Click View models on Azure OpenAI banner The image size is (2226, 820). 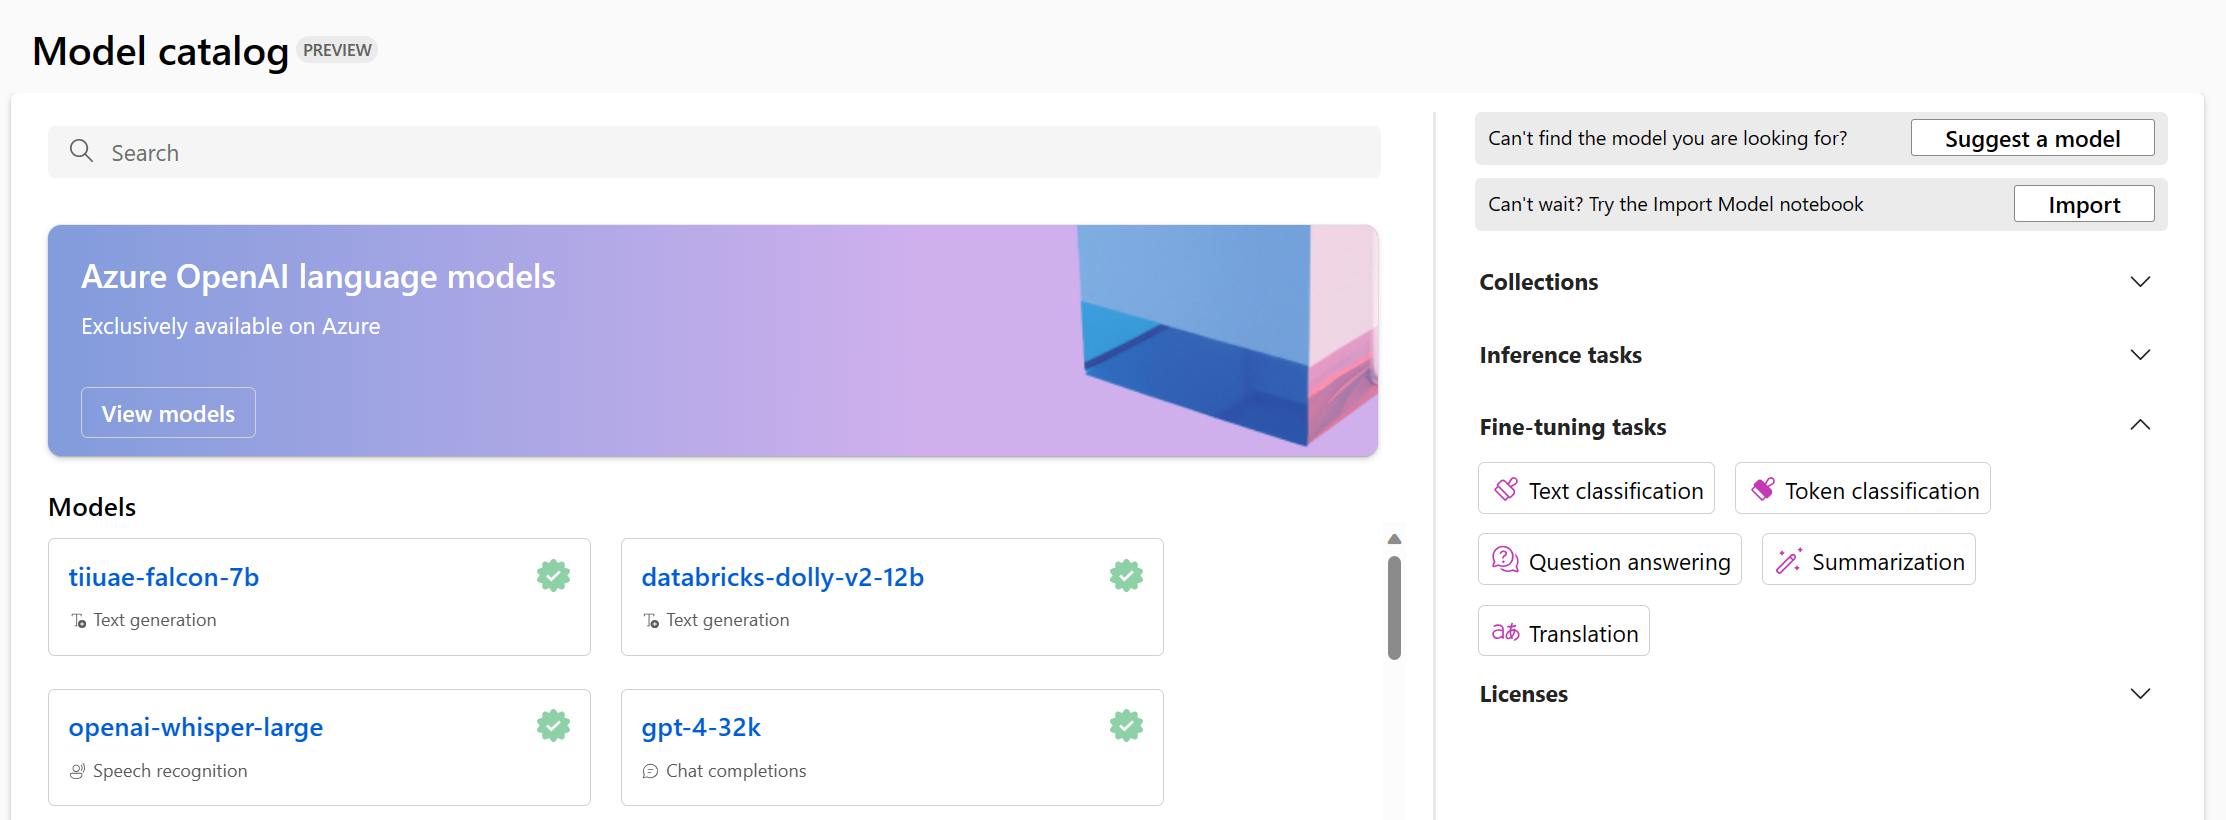click(168, 413)
